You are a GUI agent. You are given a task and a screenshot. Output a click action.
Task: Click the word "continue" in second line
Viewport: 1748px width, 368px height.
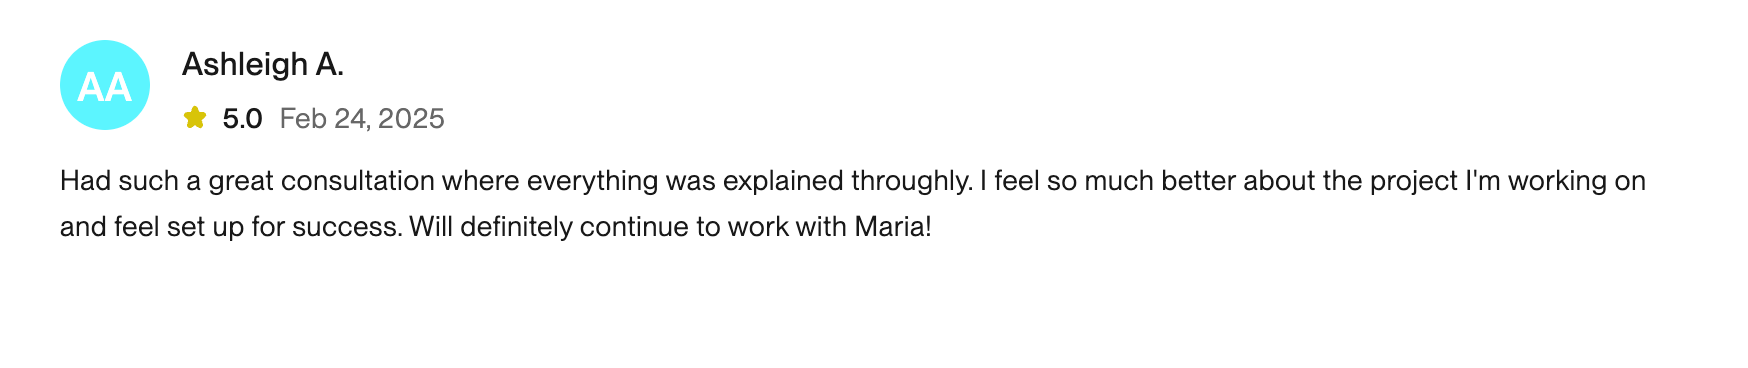tap(635, 227)
